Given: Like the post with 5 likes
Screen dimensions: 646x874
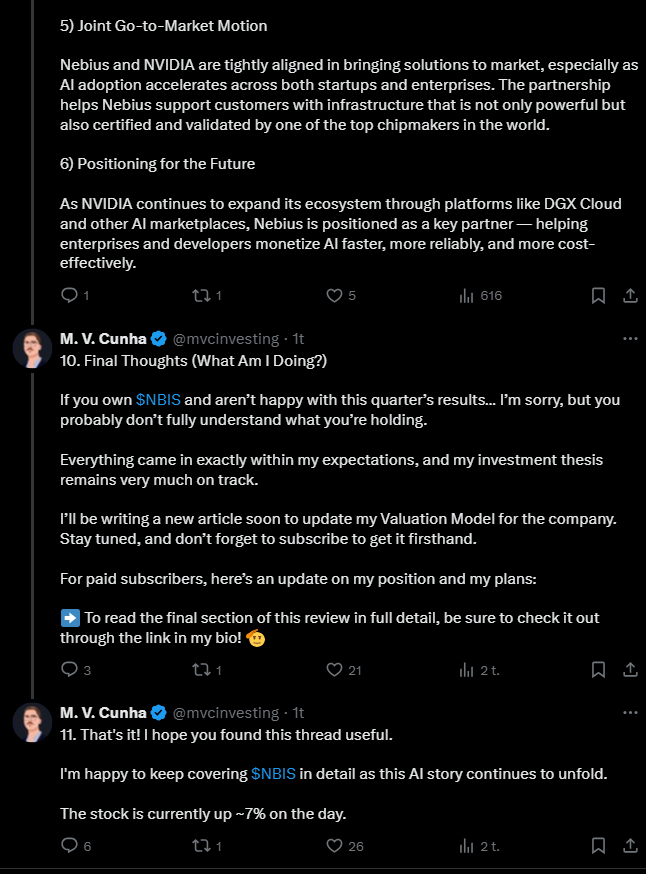Looking at the screenshot, I should pos(335,295).
